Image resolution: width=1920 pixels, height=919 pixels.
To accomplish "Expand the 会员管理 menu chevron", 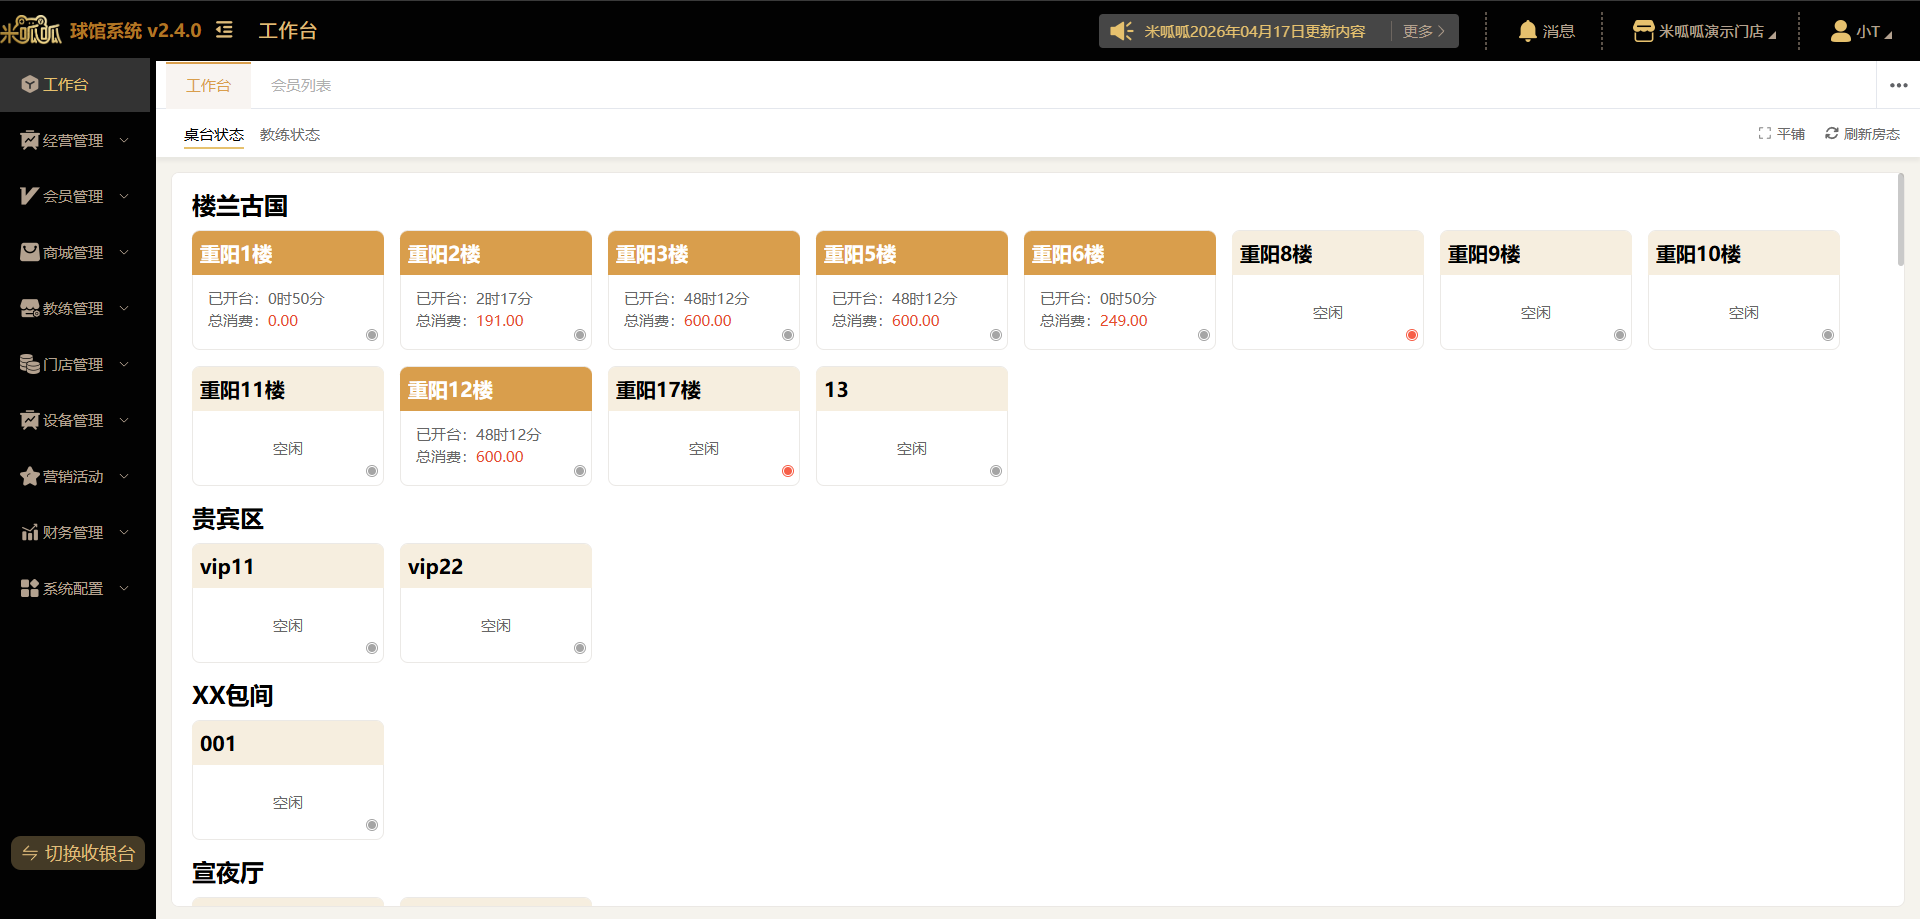I will coord(124,196).
